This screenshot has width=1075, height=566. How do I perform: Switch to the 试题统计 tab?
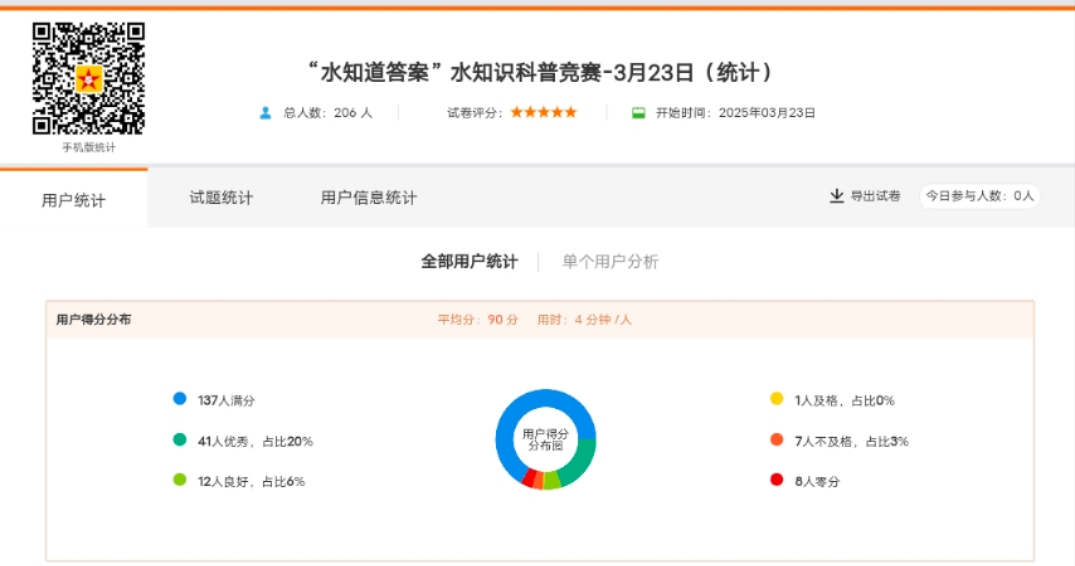coord(221,198)
